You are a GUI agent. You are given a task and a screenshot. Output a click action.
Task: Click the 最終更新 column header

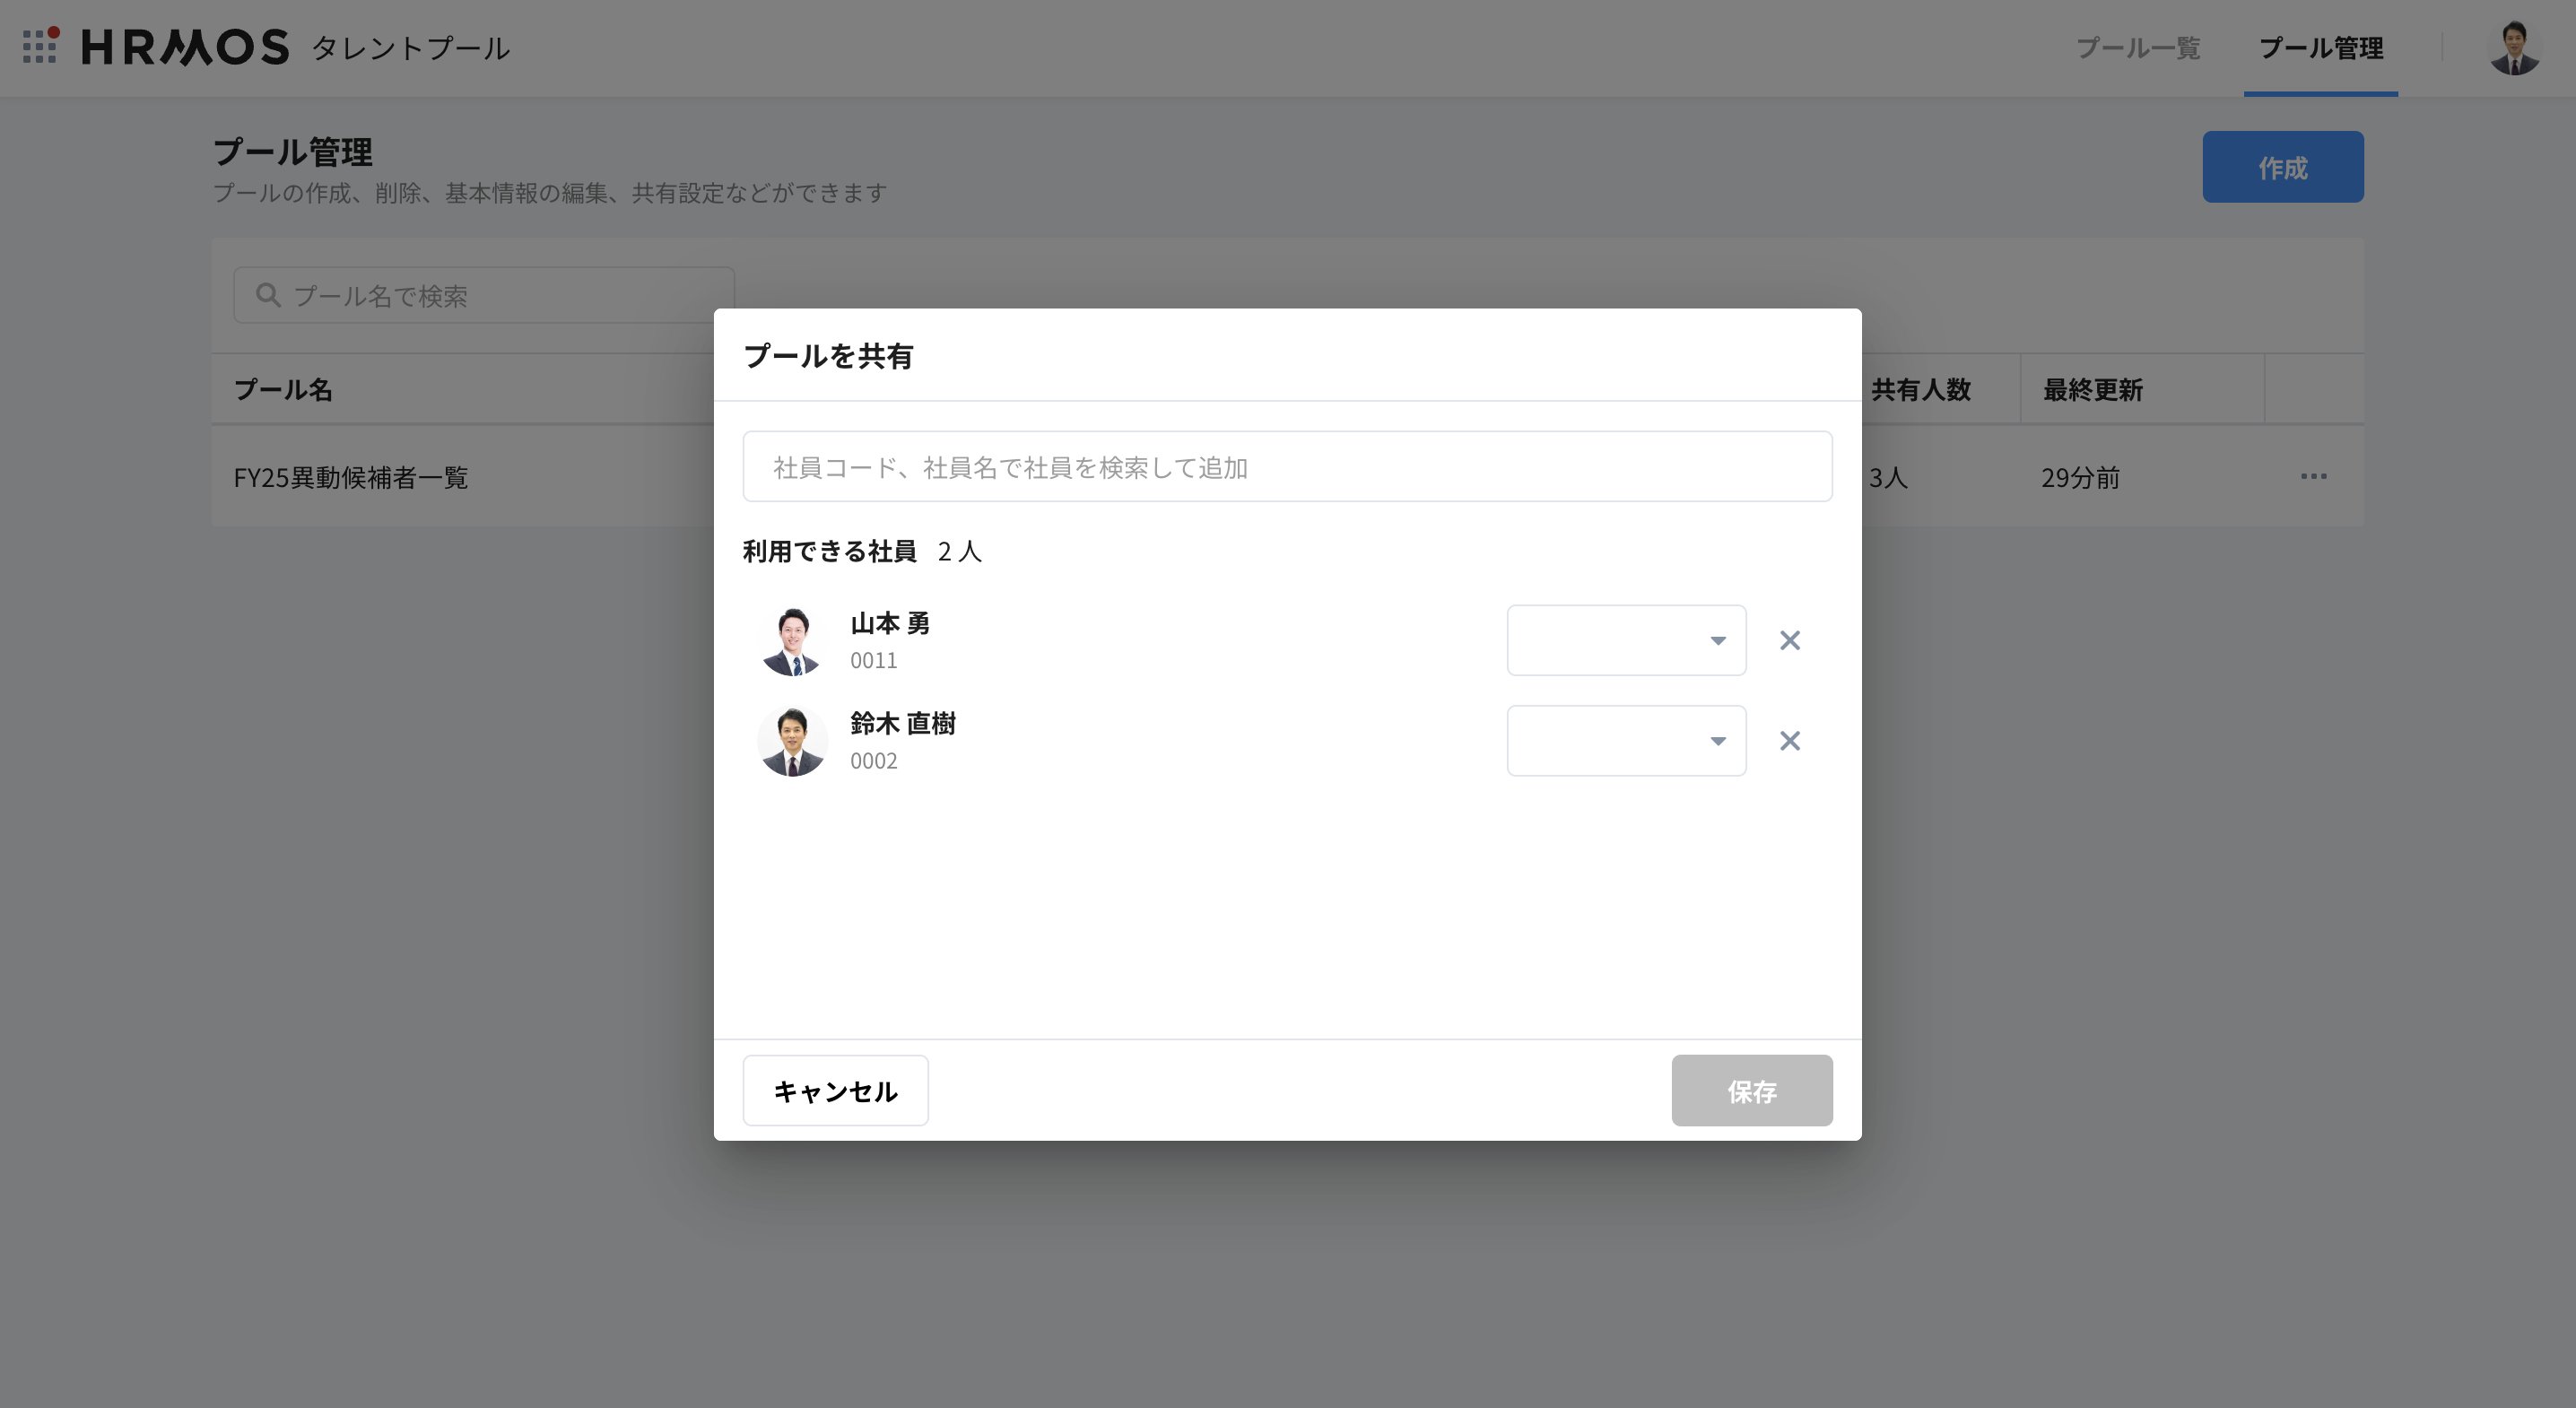(x=2092, y=390)
